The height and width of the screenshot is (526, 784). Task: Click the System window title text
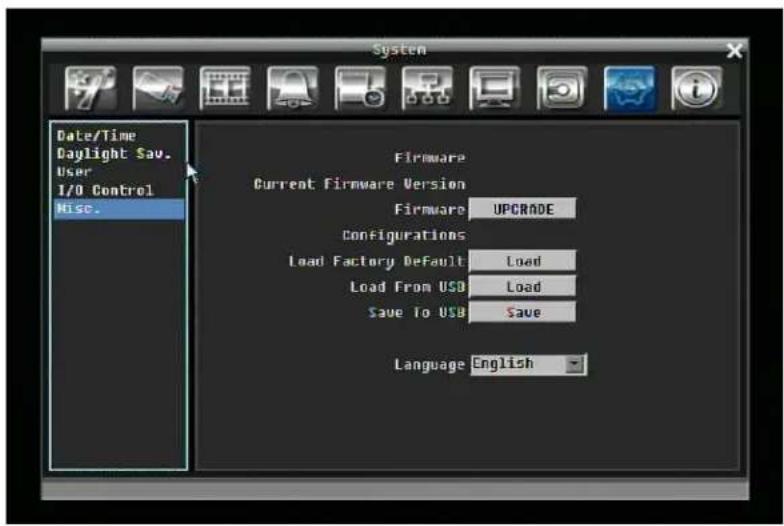[400, 50]
